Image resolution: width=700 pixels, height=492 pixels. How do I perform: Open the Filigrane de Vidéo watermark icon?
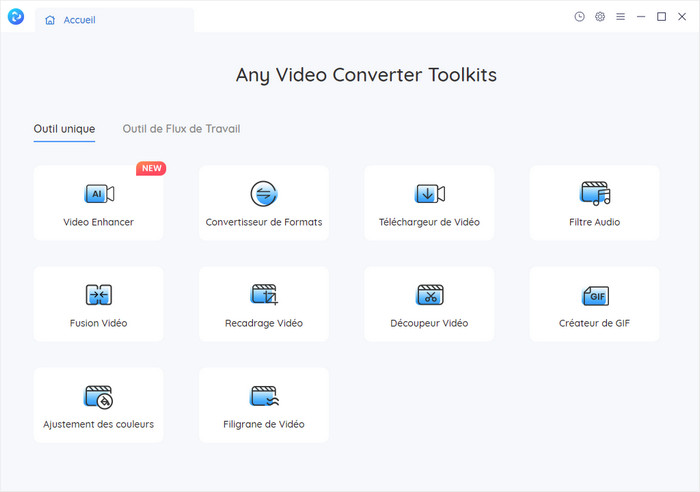point(264,396)
